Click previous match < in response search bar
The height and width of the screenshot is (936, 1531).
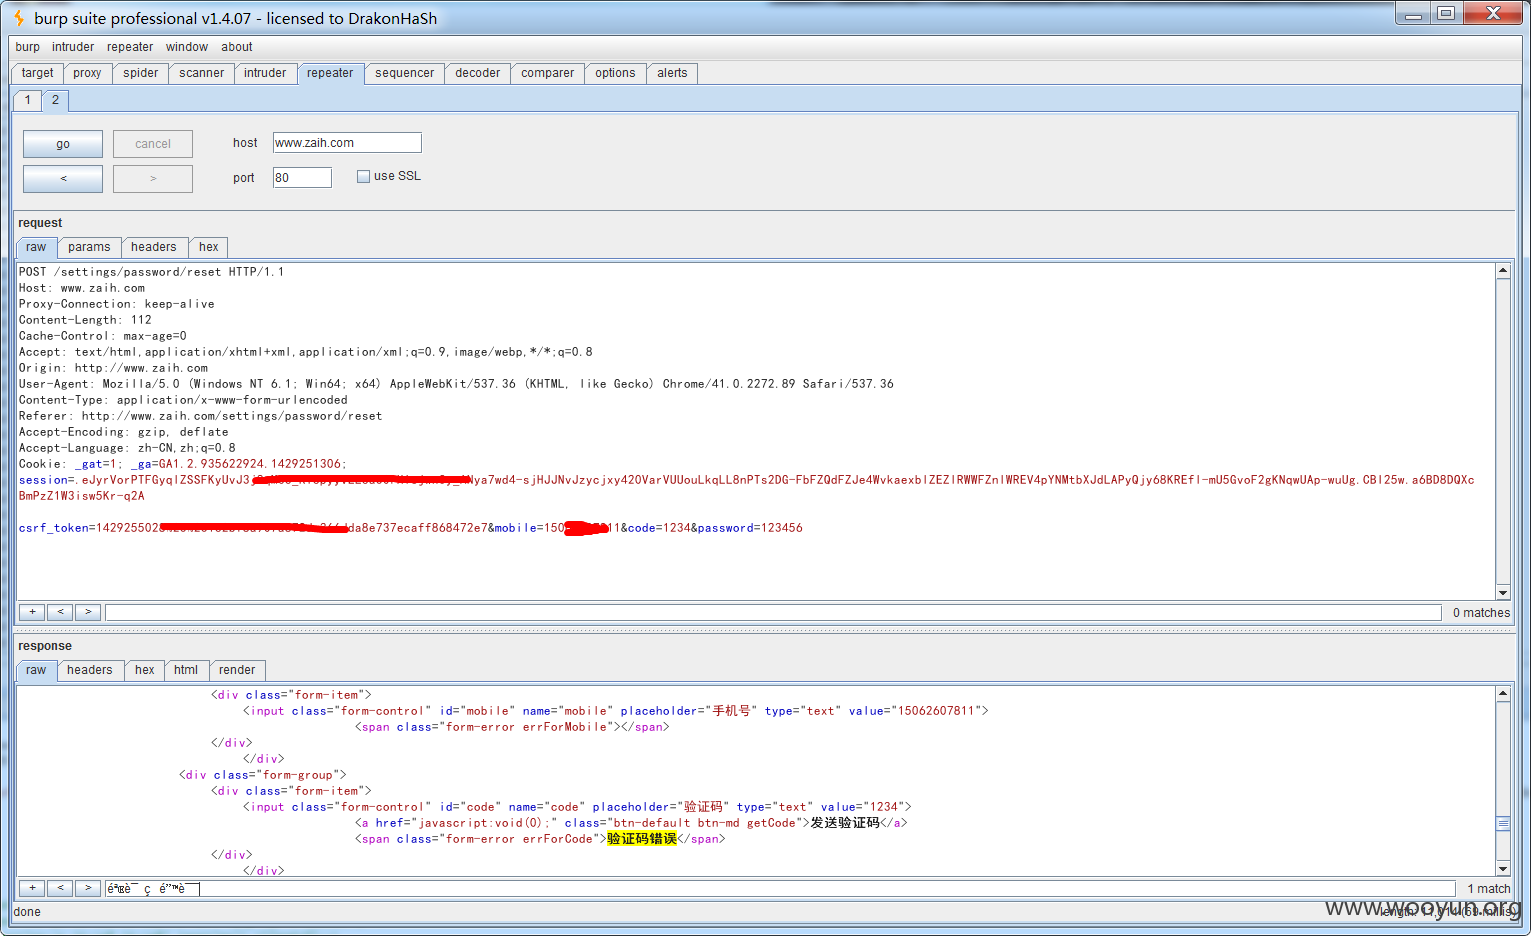click(60, 888)
